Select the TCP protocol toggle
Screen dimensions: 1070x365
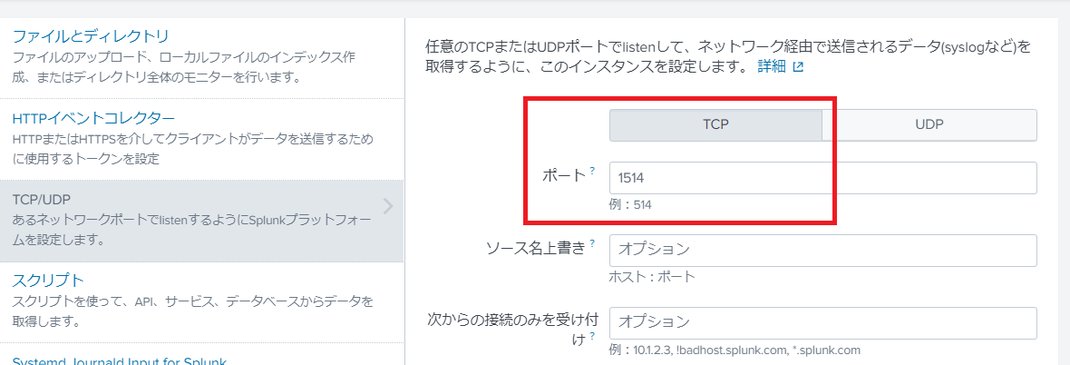coord(716,125)
